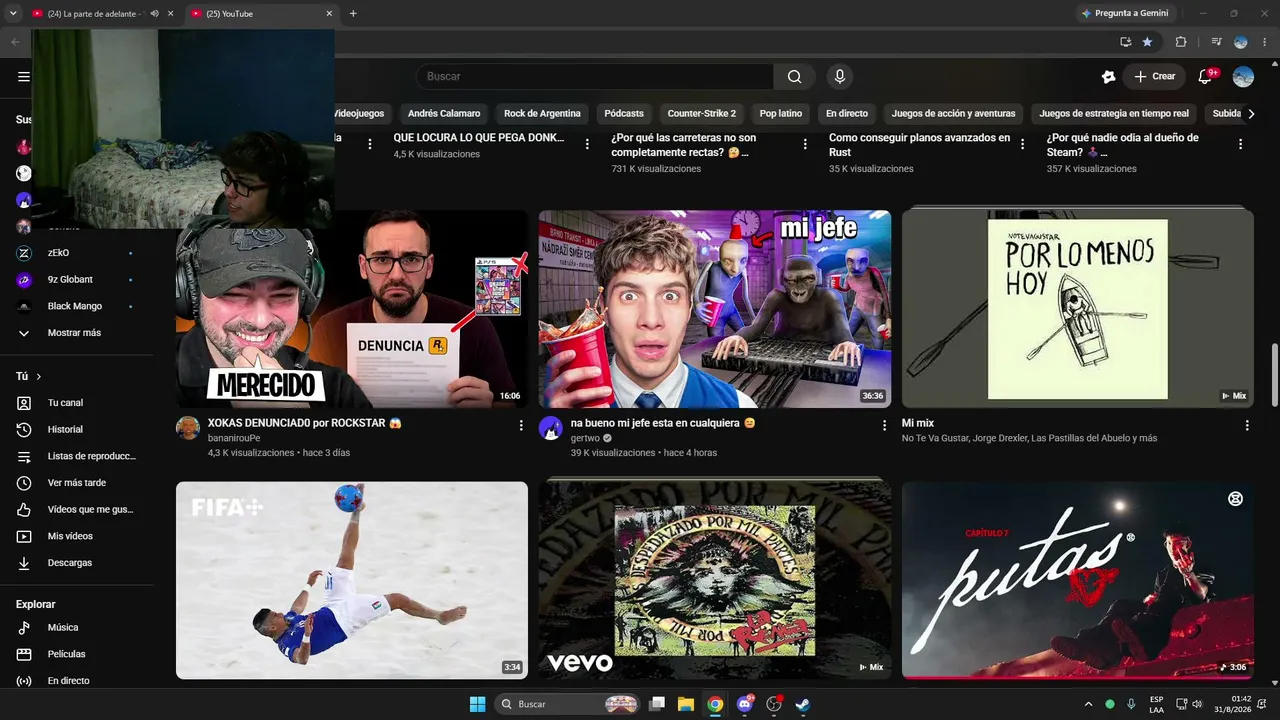Mute the La parte de adelante tab audio
The image size is (1280, 720).
click(x=154, y=14)
